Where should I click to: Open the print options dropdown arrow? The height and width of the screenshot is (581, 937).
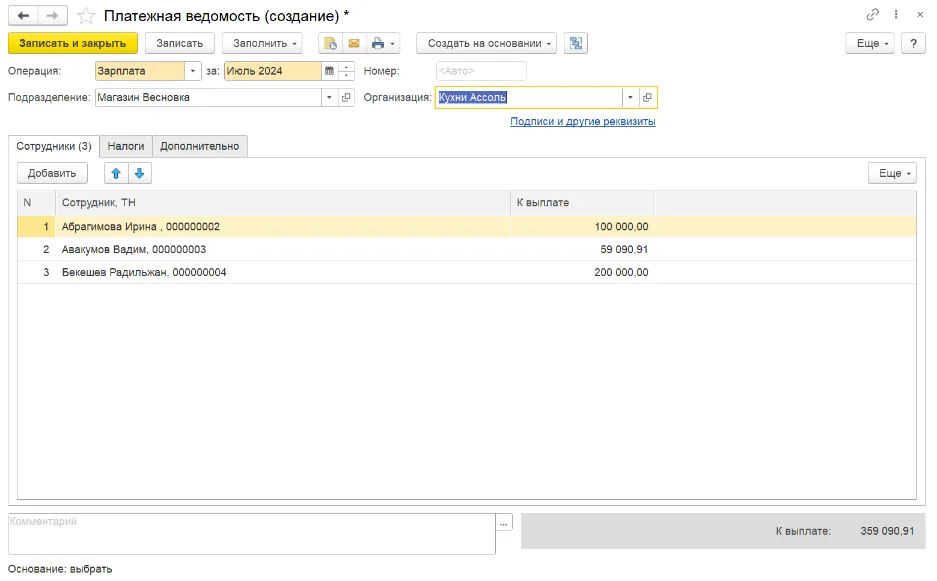pyautogui.click(x=393, y=44)
